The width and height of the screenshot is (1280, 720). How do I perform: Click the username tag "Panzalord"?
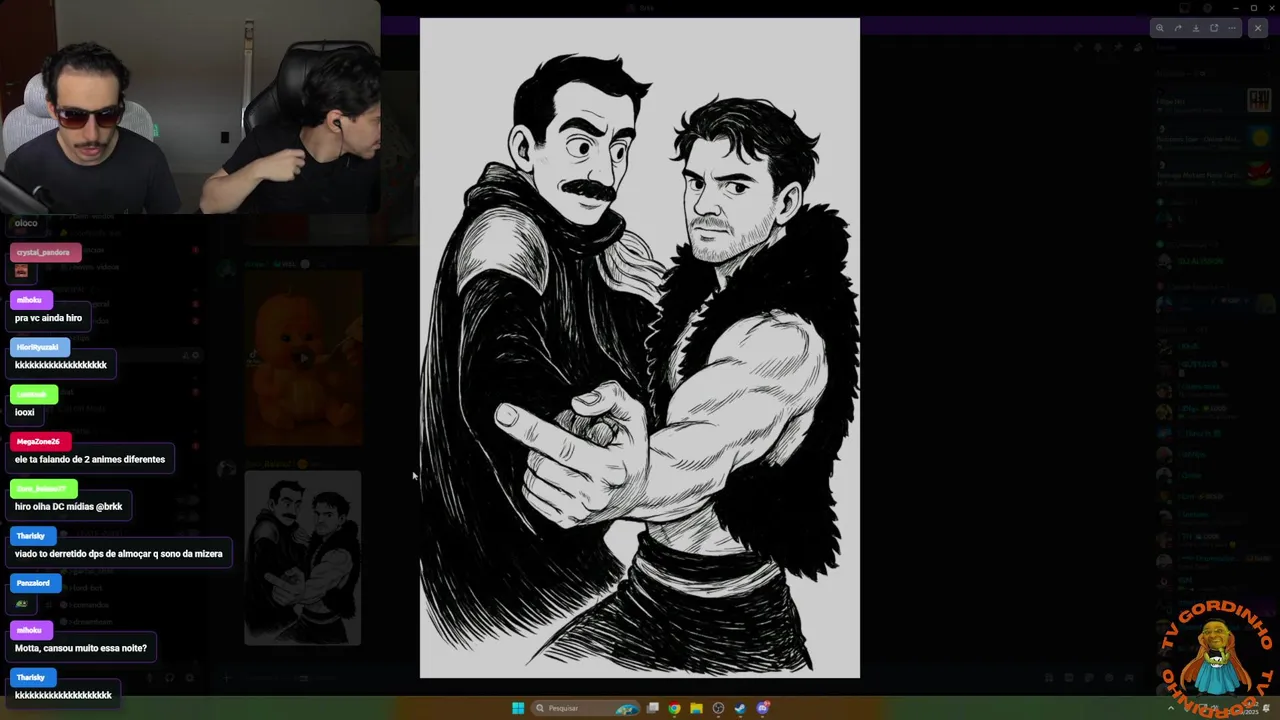click(33, 583)
